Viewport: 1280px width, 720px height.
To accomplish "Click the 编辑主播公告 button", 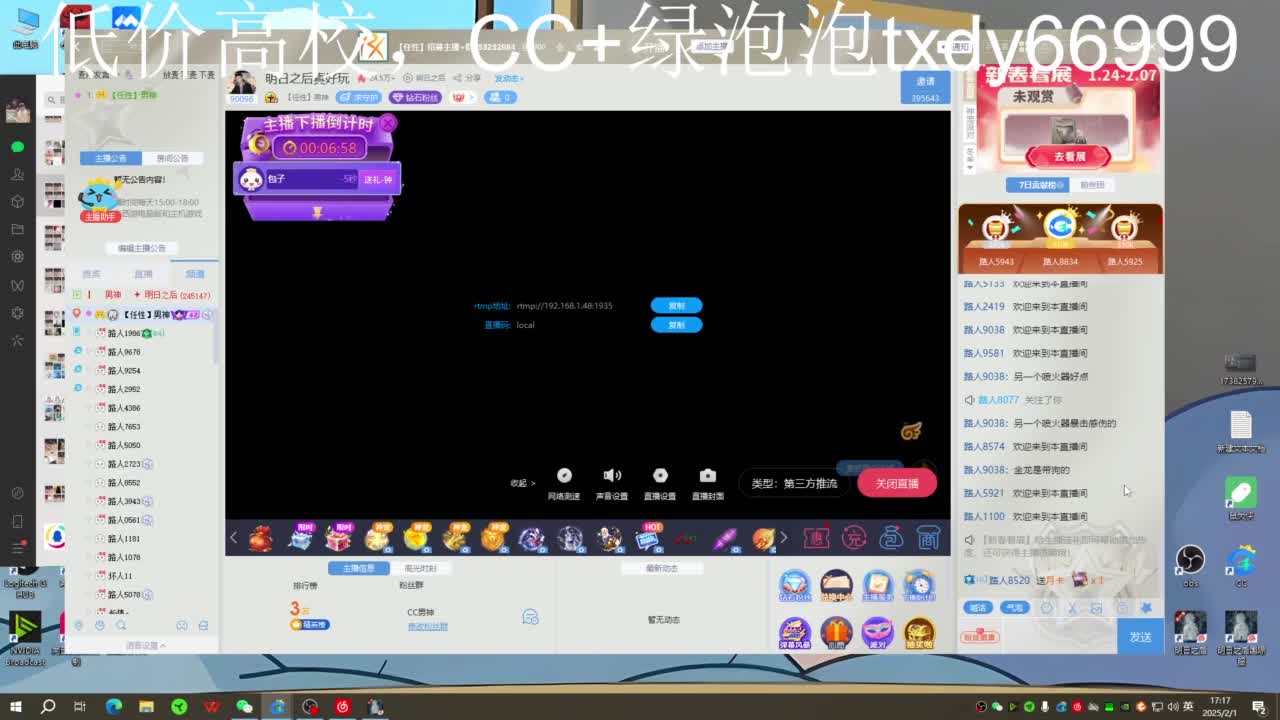I will click(x=142, y=248).
